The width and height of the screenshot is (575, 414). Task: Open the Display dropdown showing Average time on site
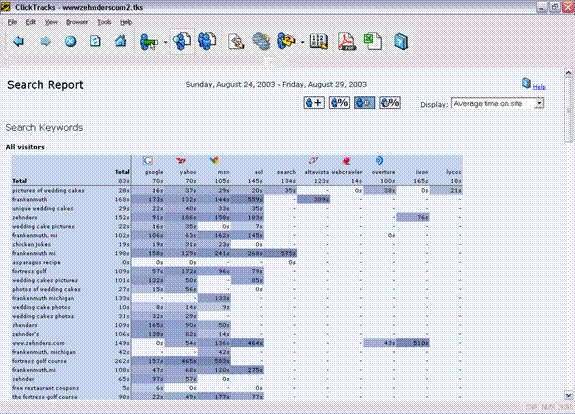[497, 104]
